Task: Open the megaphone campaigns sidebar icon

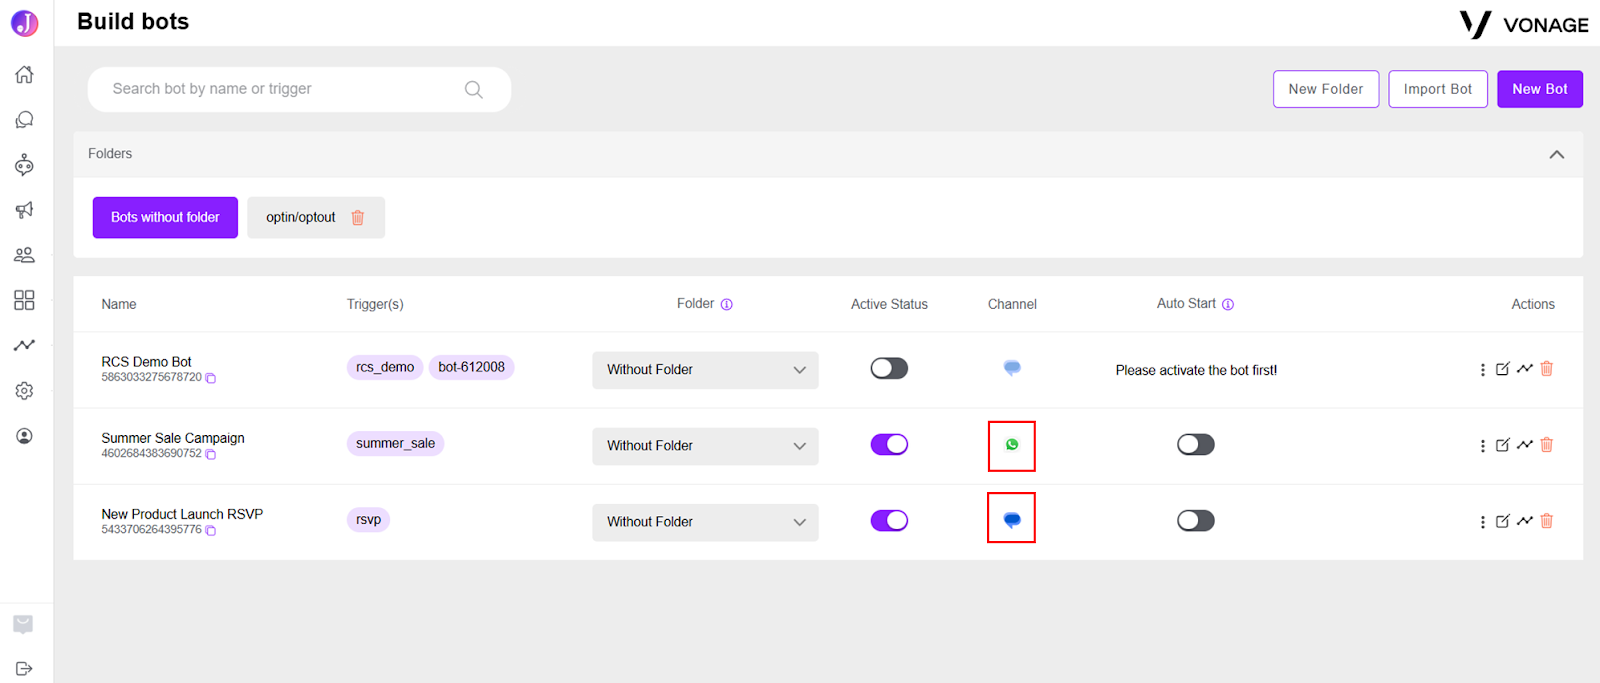Action: [x=24, y=210]
